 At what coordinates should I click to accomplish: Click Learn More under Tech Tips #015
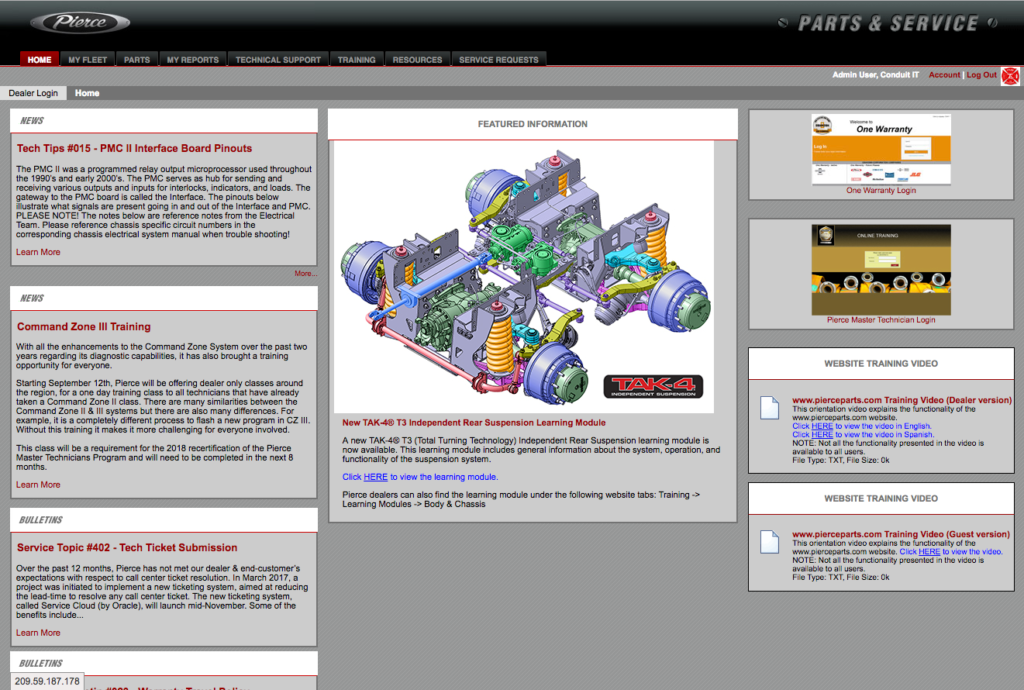coord(38,252)
